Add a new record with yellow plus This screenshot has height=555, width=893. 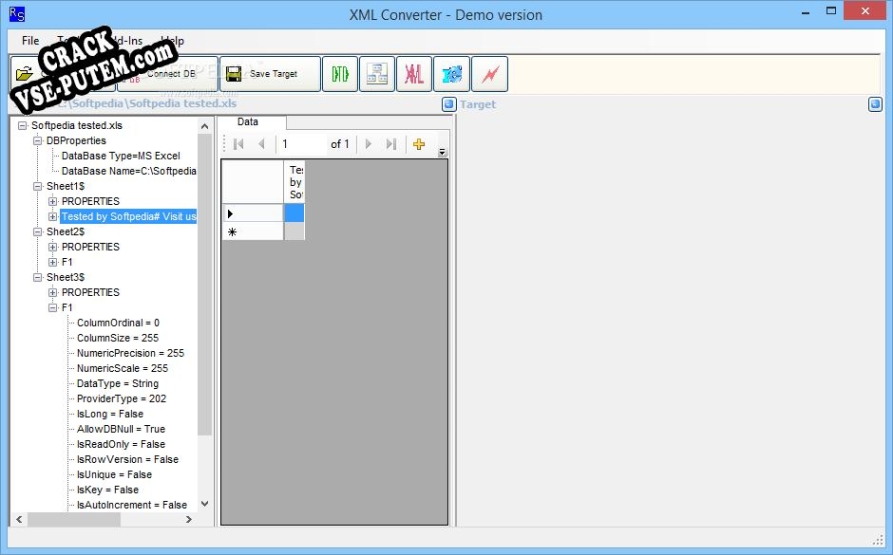[419, 144]
